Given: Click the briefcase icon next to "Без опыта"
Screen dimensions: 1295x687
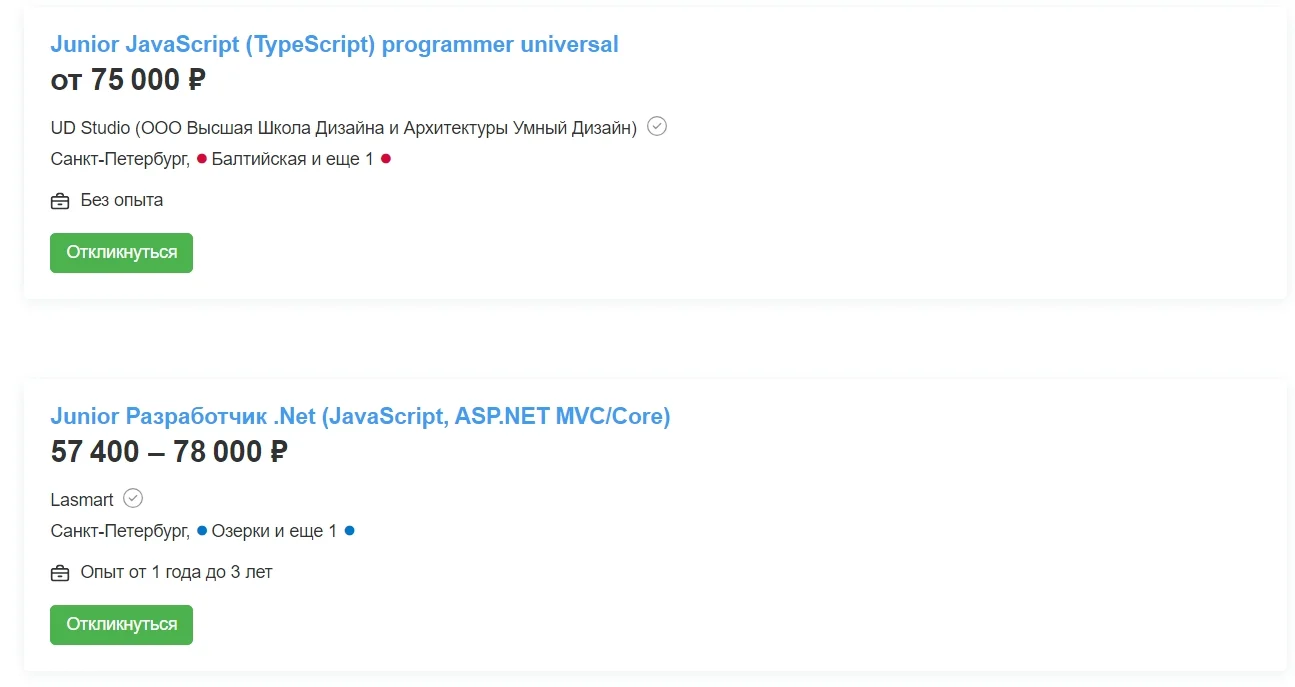Looking at the screenshot, I should [60, 201].
